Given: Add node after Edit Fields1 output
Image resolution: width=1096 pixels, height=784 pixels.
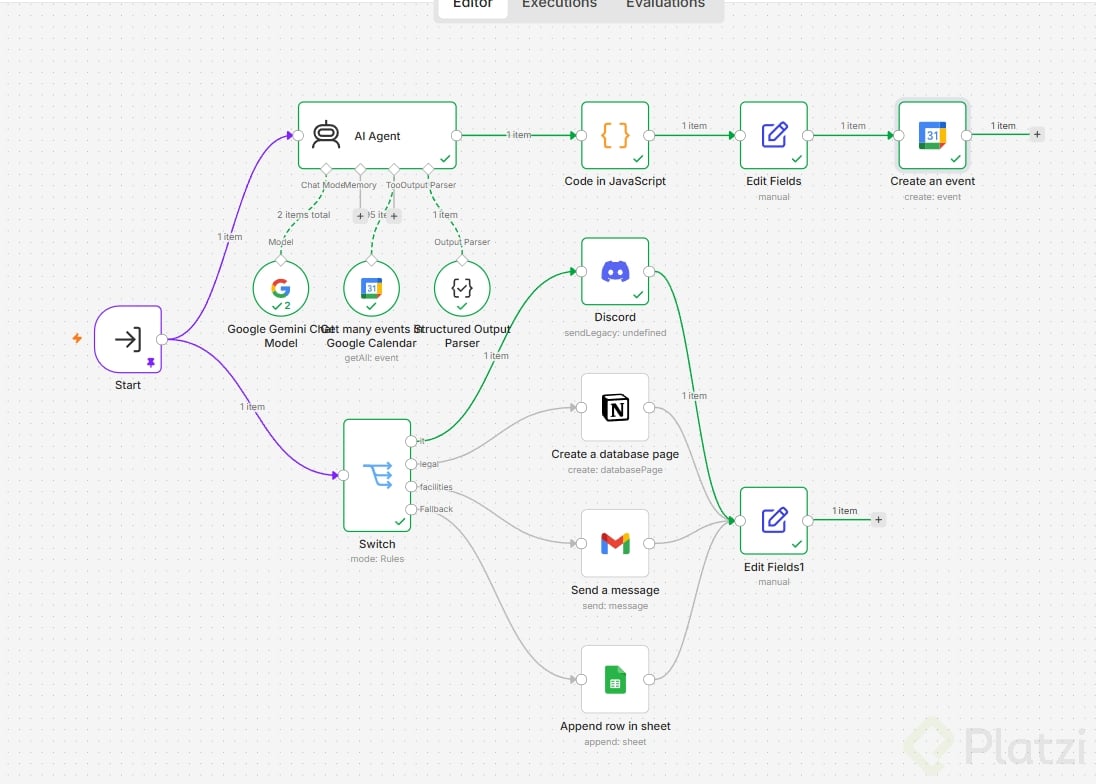Looking at the screenshot, I should pyautogui.click(x=879, y=519).
